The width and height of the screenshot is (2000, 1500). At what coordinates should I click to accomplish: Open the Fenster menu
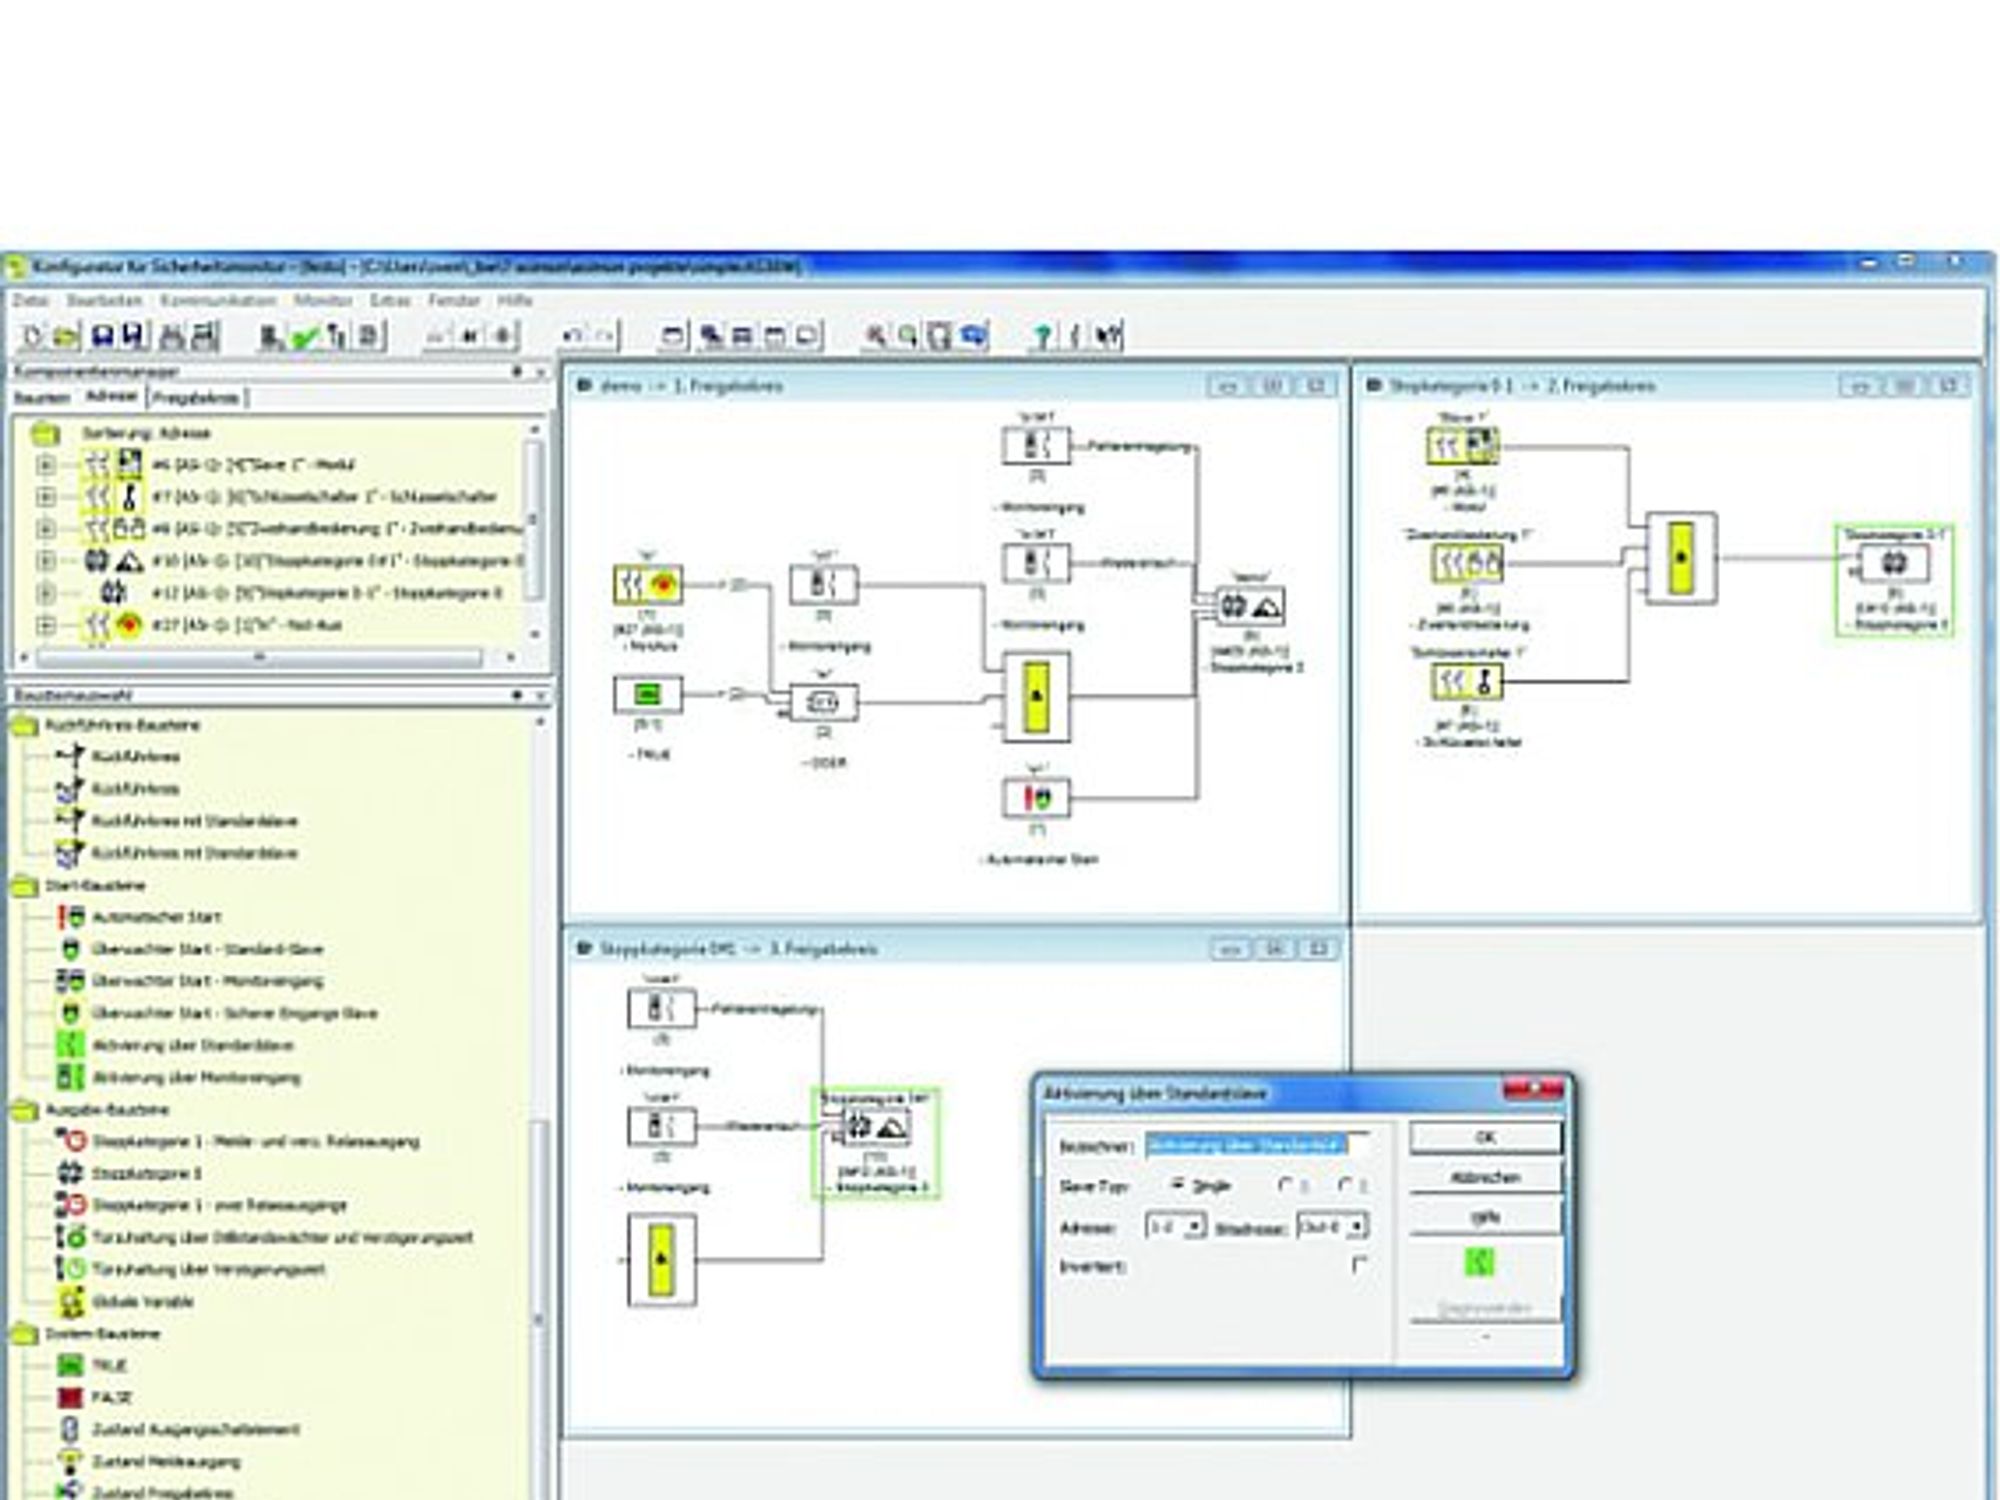pos(454,300)
